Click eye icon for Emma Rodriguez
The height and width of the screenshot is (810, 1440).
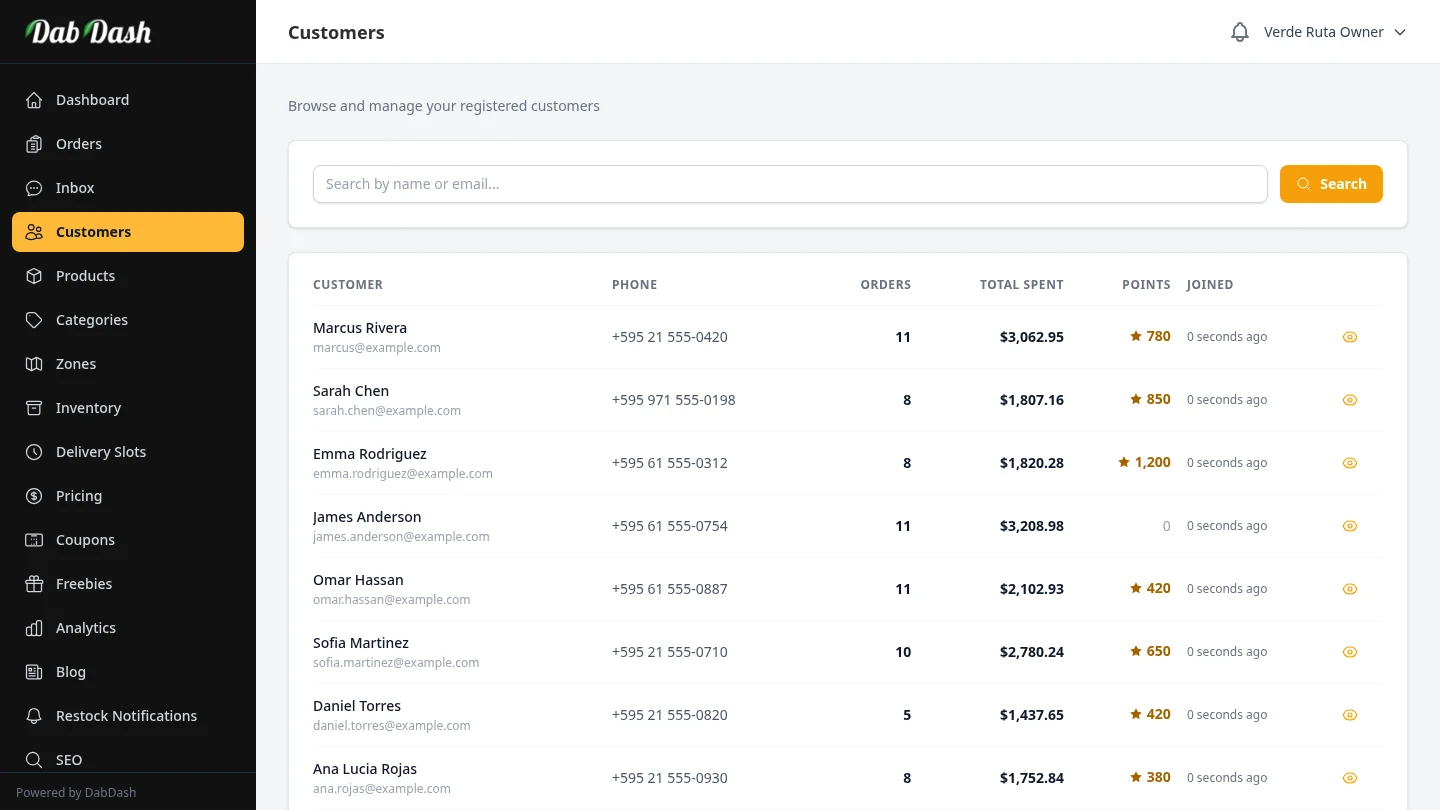[1349, 463]
